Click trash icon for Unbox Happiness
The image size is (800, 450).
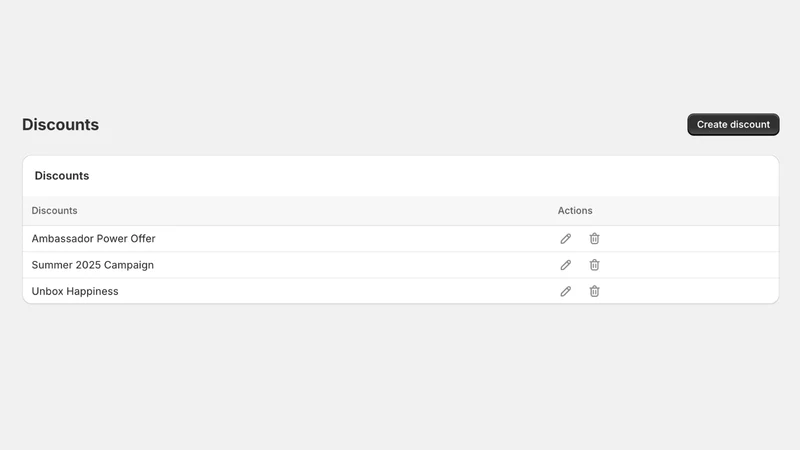[x=594, y=291]
